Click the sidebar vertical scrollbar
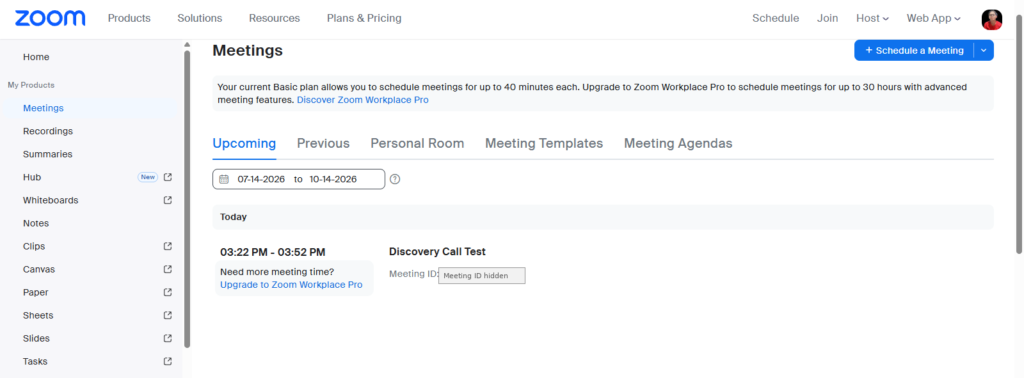The width and height of the screenshot is (1024, 378). (187, 199)
